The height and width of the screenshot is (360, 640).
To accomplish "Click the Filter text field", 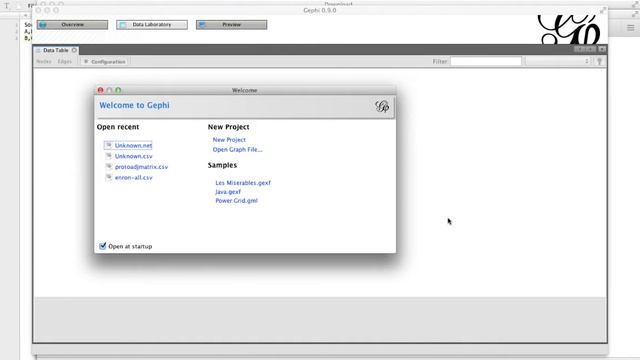I will click(486, 61).
